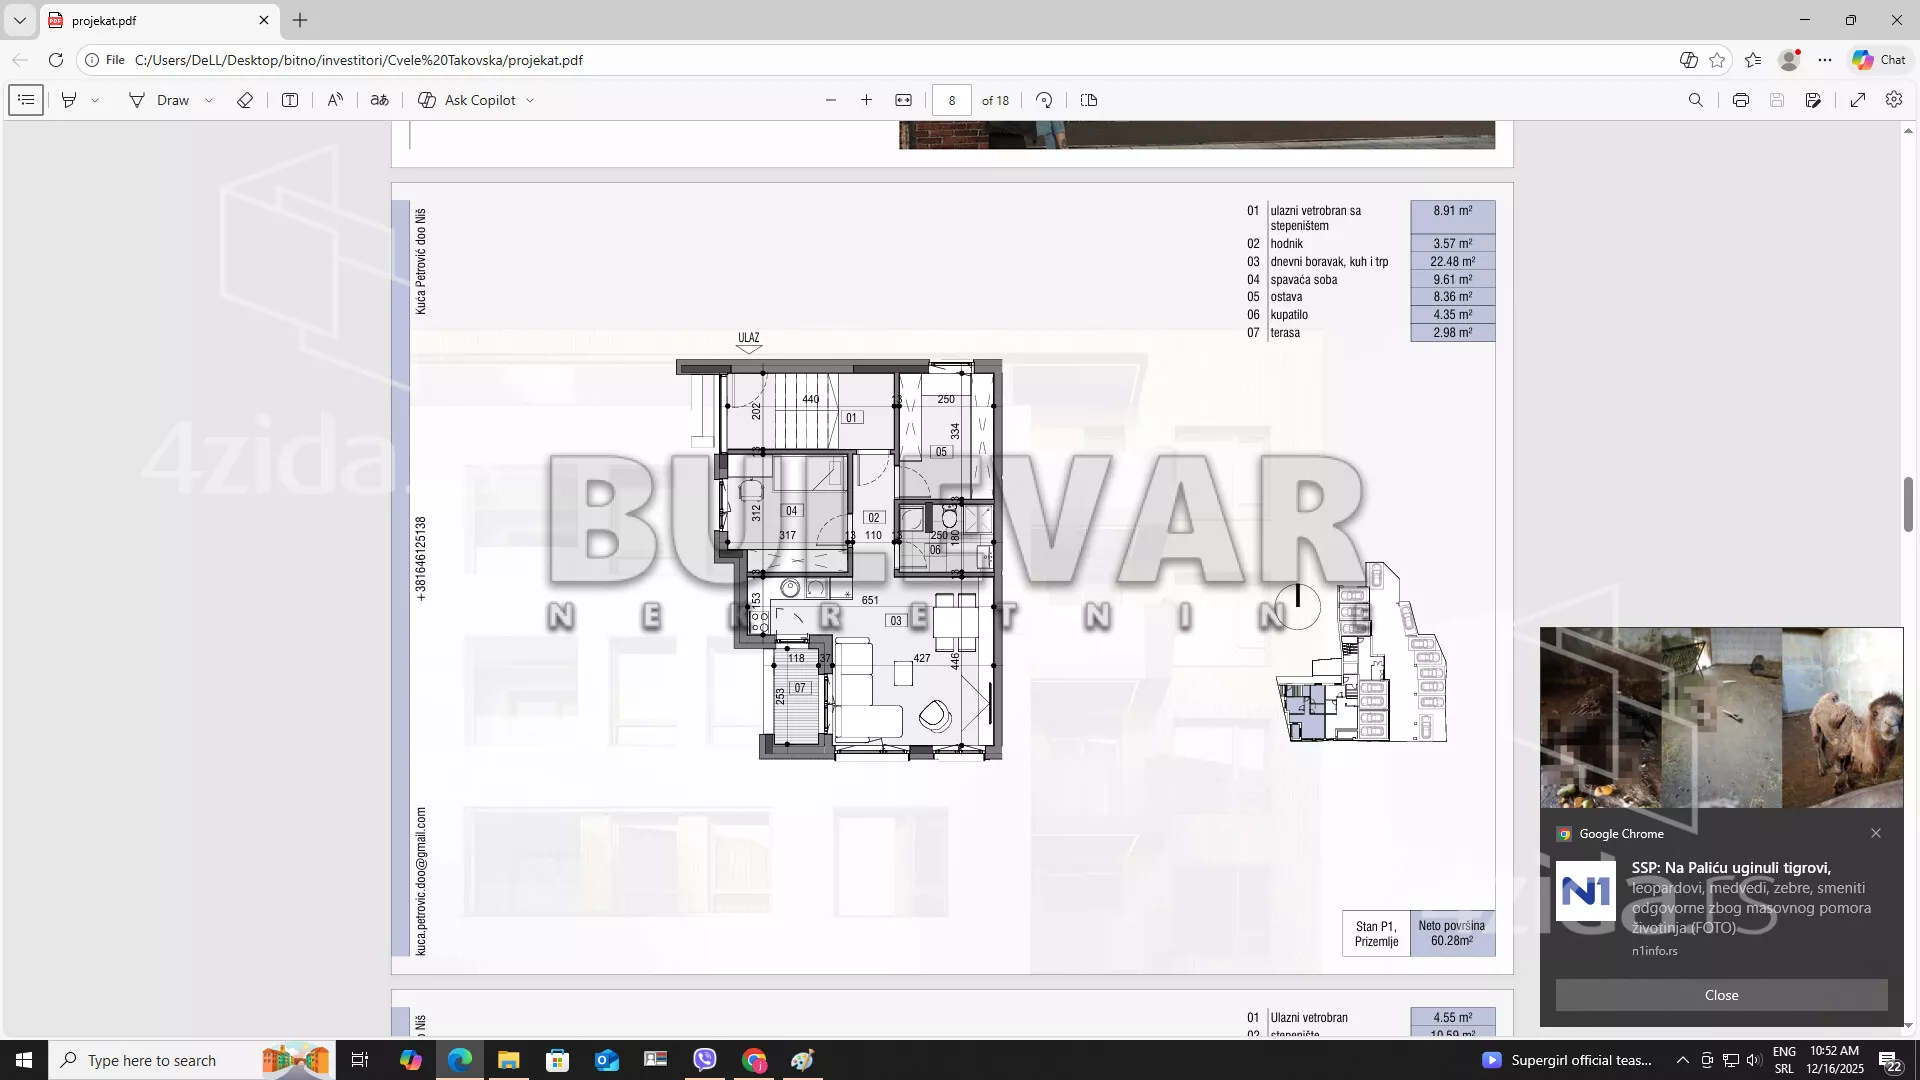Print the PDF document
This screenshot has height=1080, width=1920.
(1740, 100)
